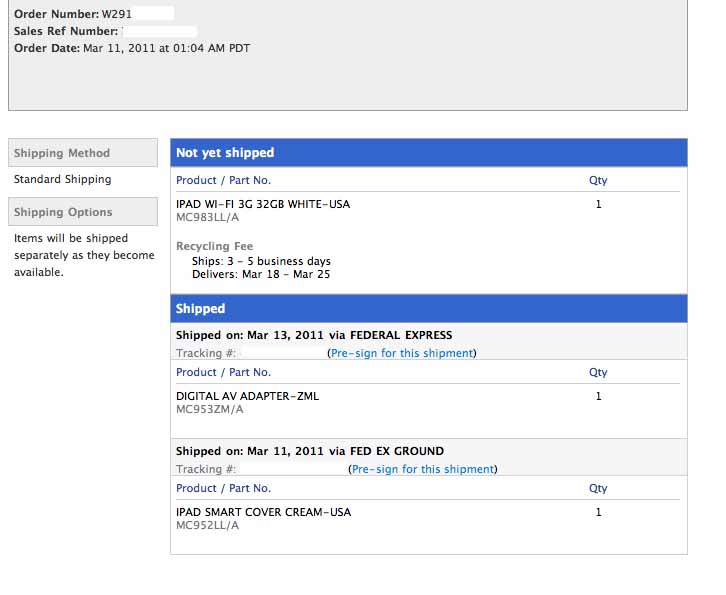
Task: Click DIGITAL AV ADAPTER-ZML product name
Action: (248, 396)
